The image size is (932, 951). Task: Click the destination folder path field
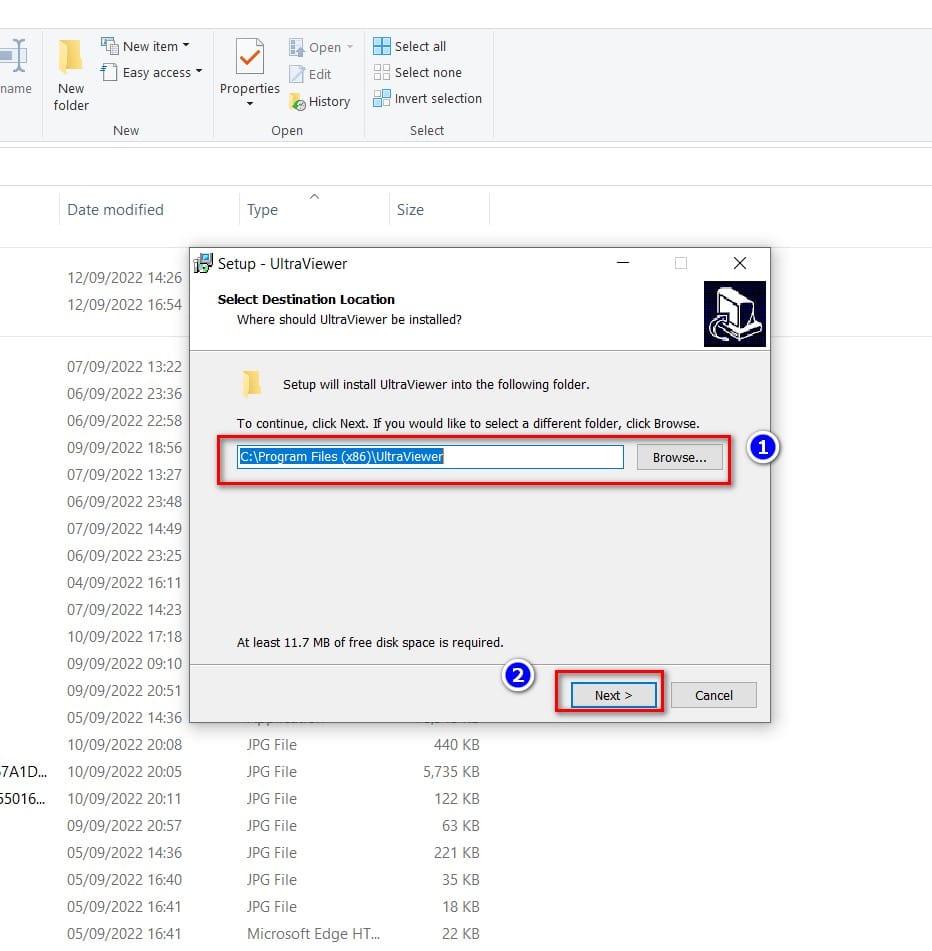pyautogui.click(x=430, y=457)
